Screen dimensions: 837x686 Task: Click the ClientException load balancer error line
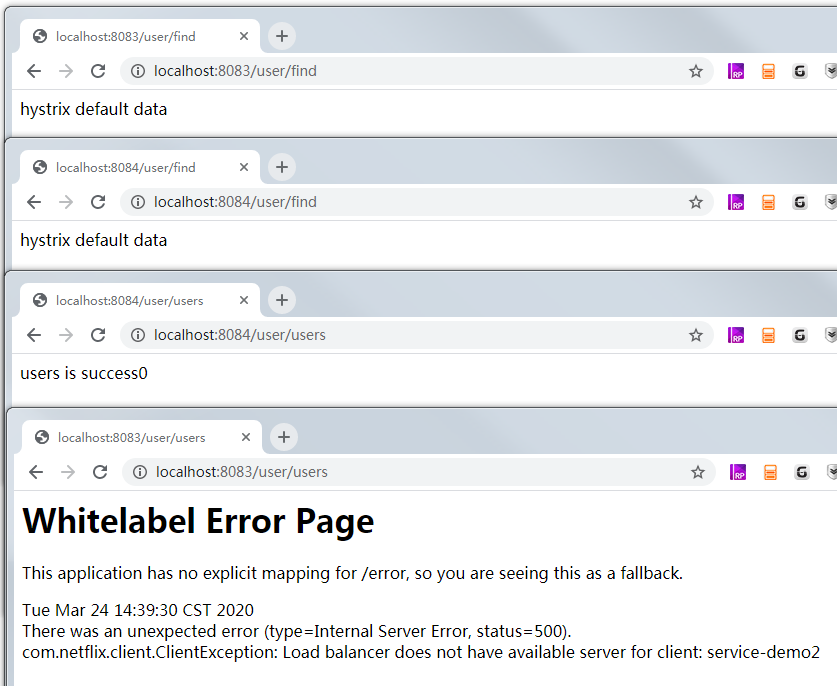pos(421,652)
